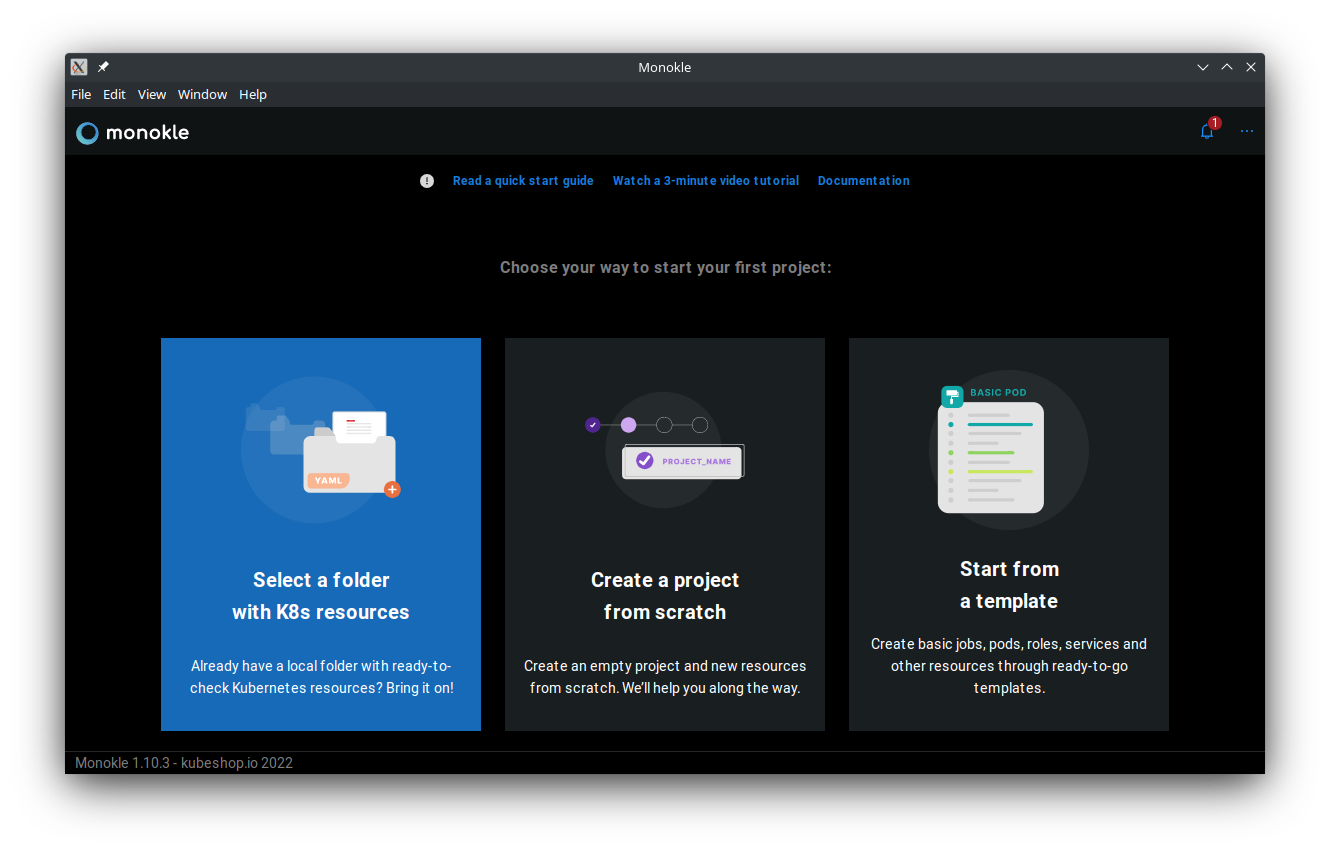Click the X app icon in title bar
Screen dimensions: 1330x851
(x=79, y=67)
